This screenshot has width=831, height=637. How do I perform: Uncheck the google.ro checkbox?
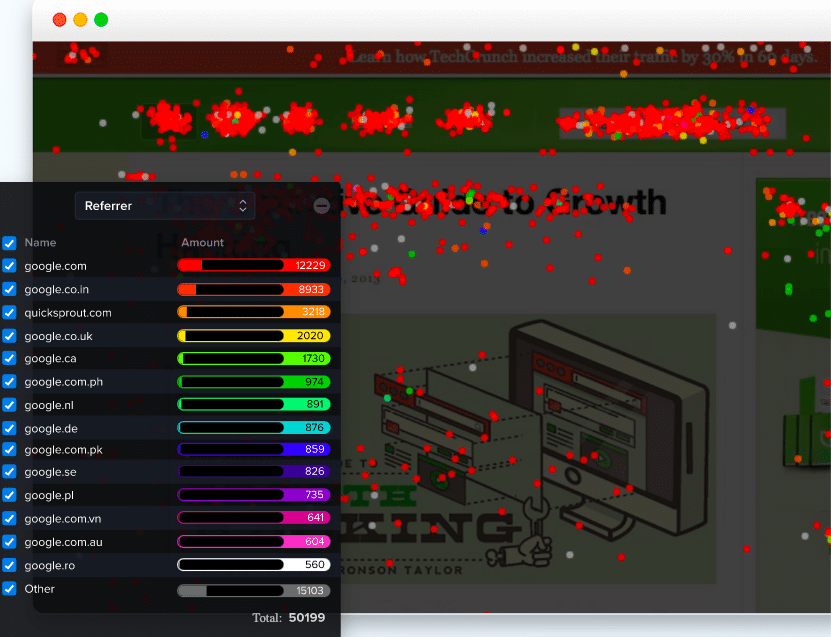tap(9, 566)
